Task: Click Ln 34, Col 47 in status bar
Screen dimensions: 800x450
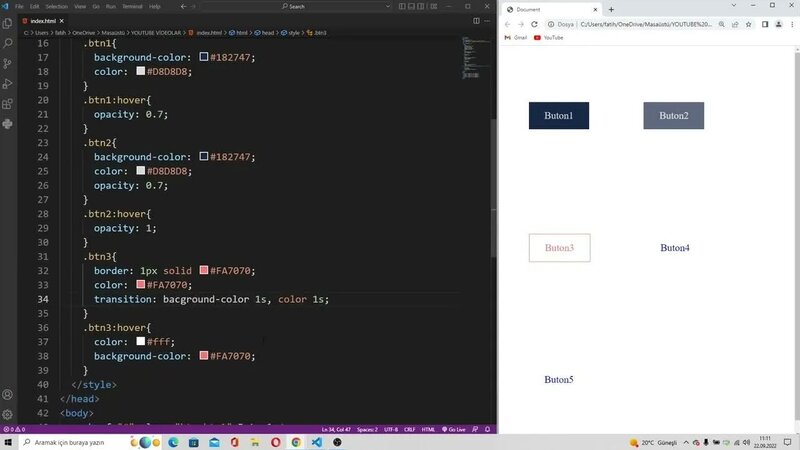Action: (336, 430)
